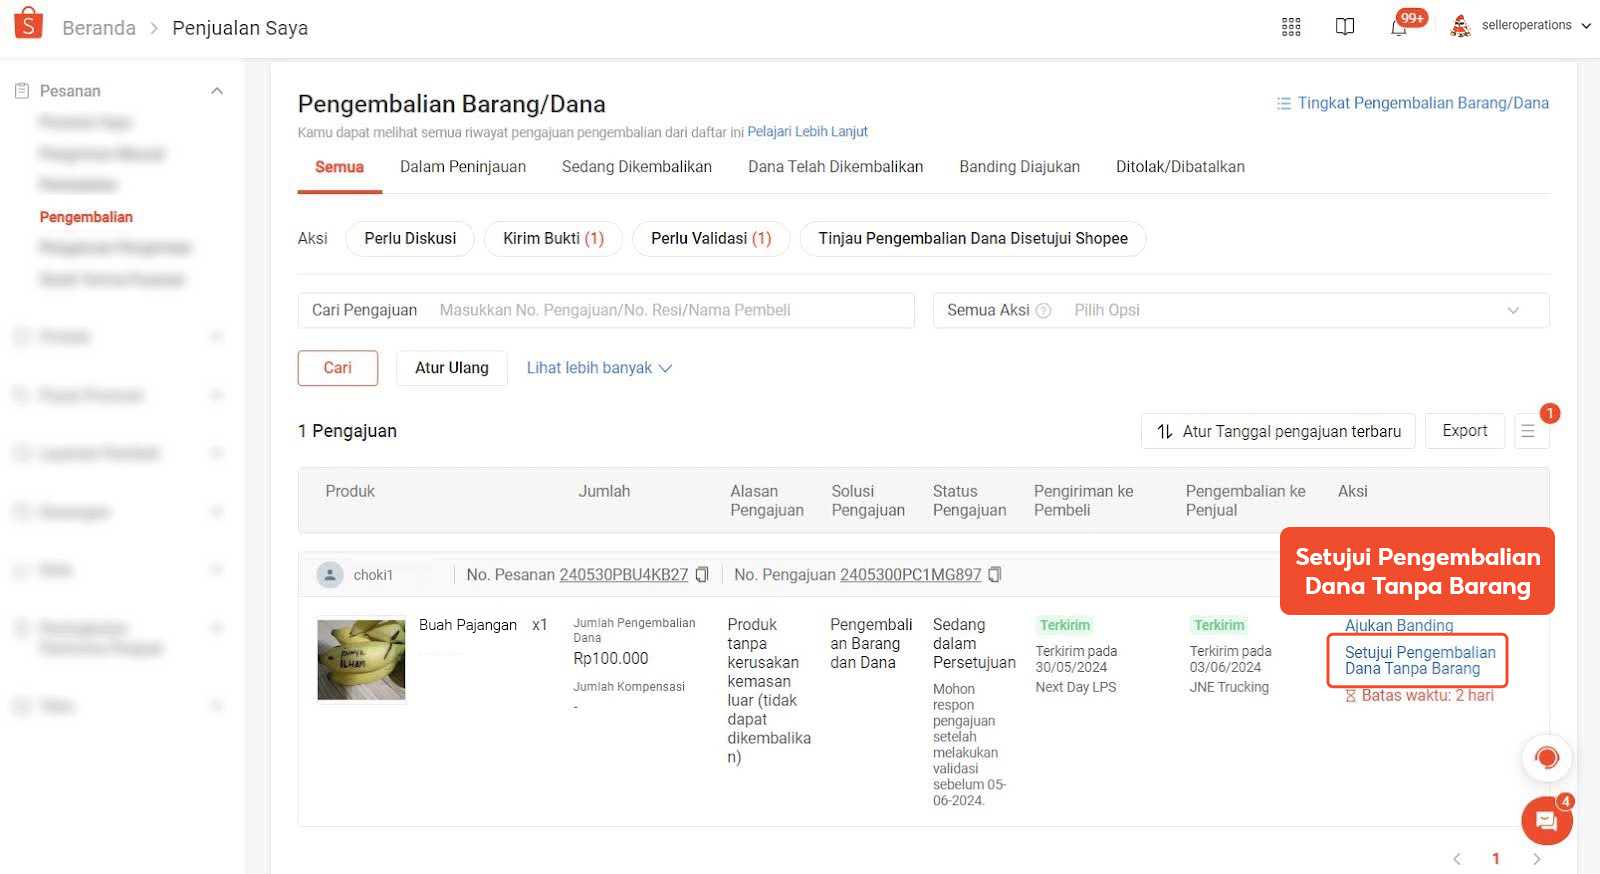
Task: Switch to the Dalam Peninjauan tab
Action: click(462, 167)
